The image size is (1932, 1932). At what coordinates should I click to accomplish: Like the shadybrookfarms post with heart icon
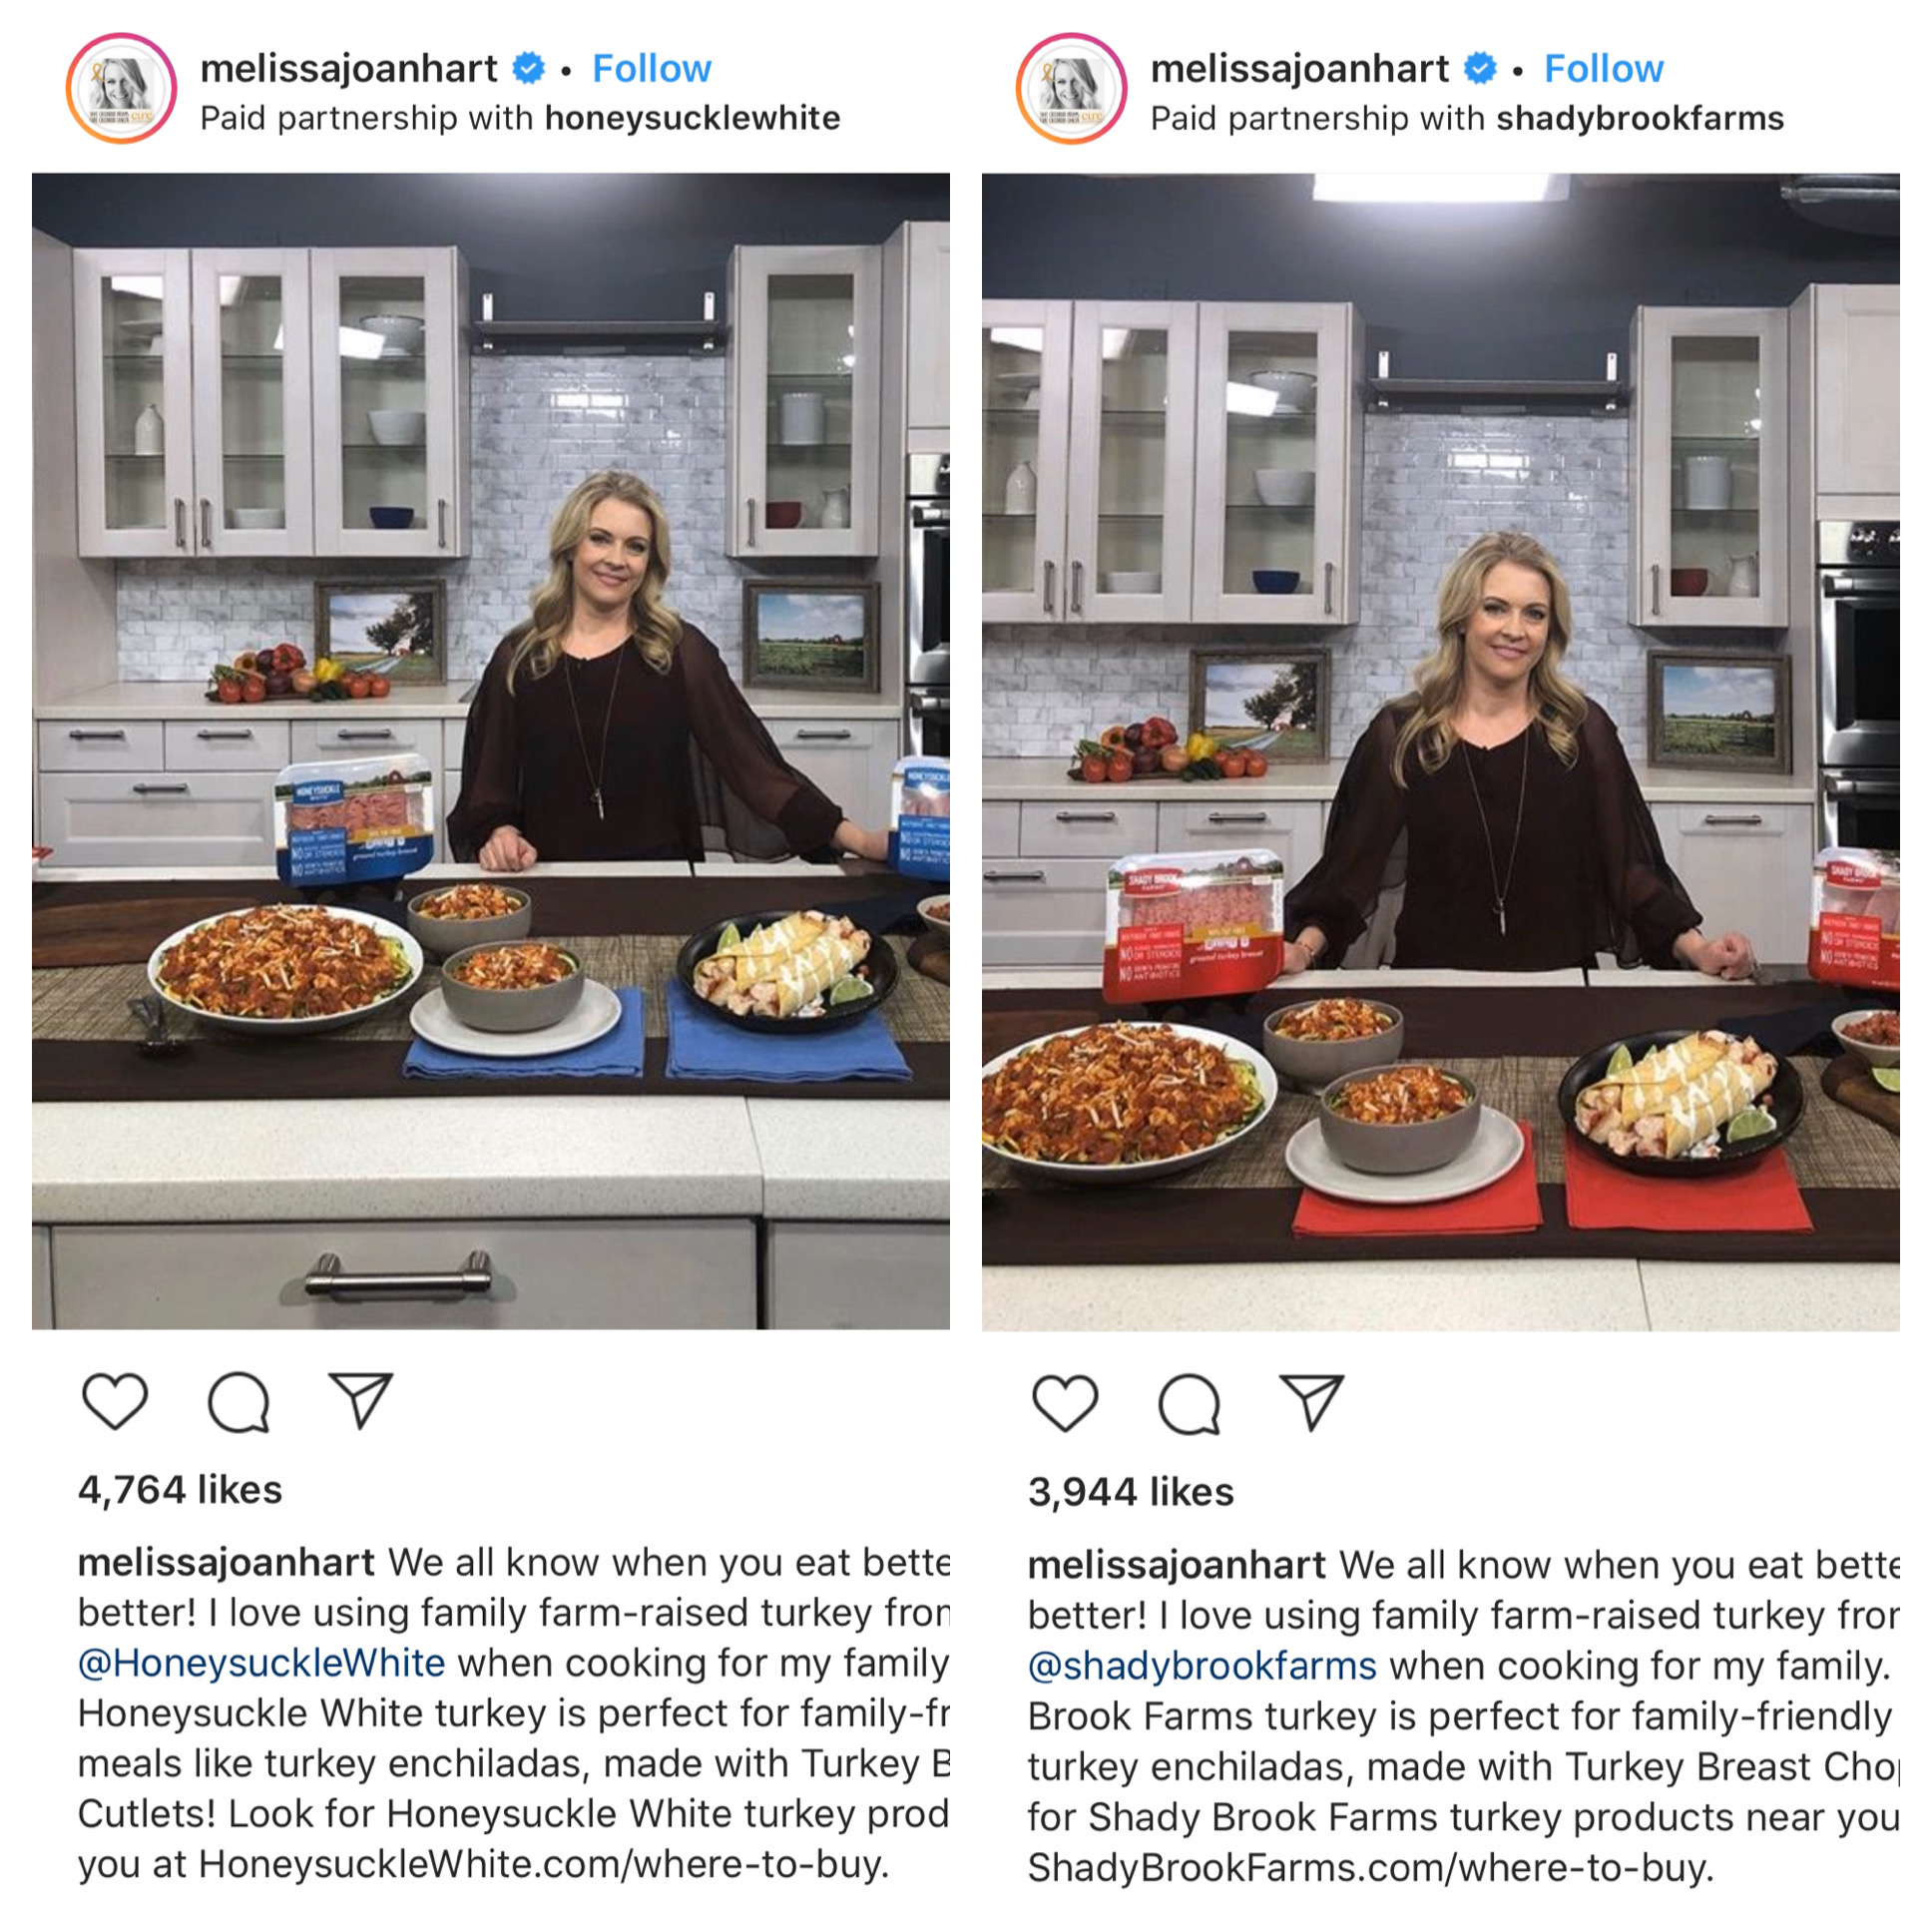pyautogui.click(x=1065, y=1403)
